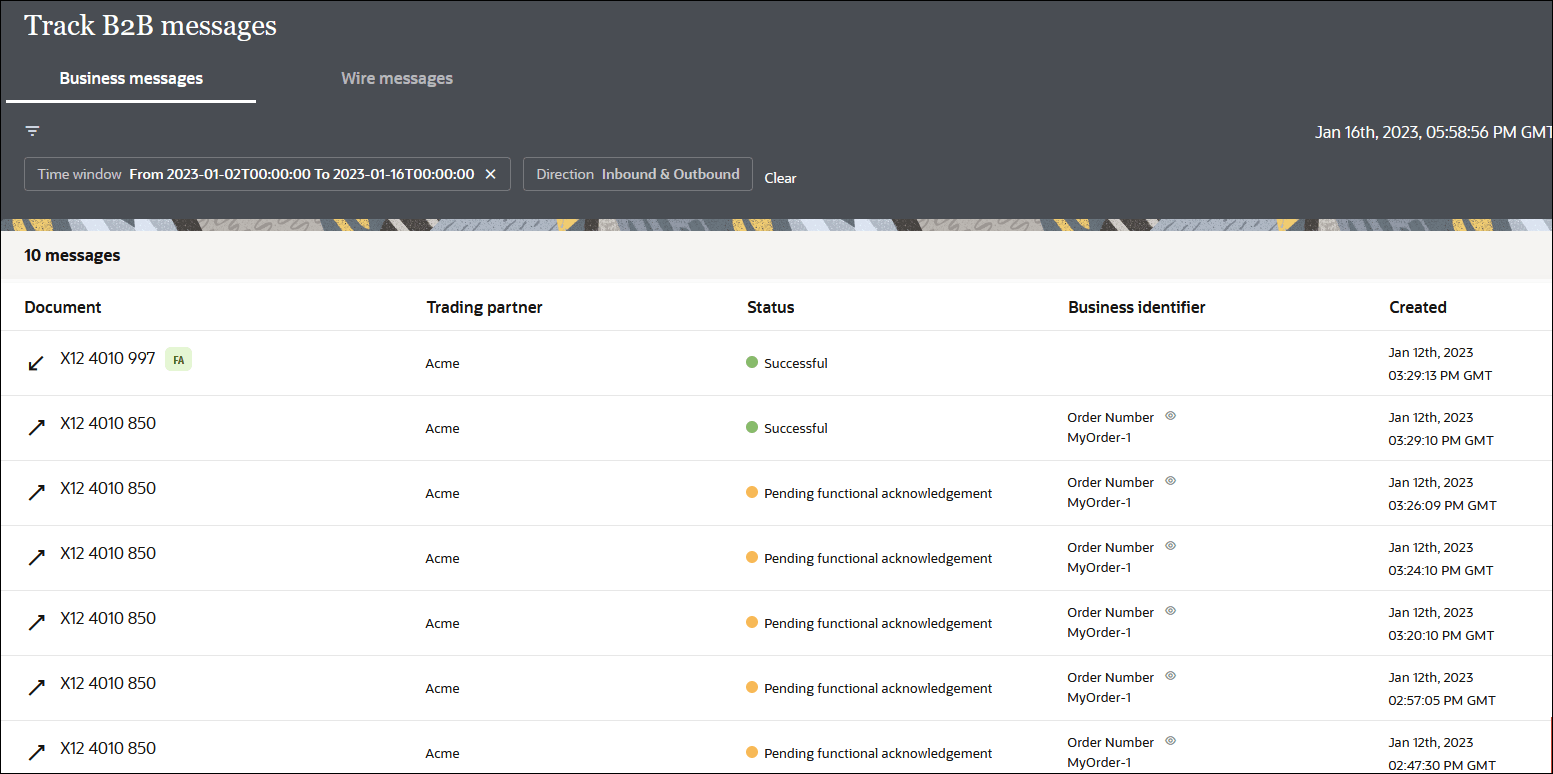Open the Direction Inbound & Outbound filter
This screenshot has width=1553, height=774.
pyautogui.click(x=637, y=174)
